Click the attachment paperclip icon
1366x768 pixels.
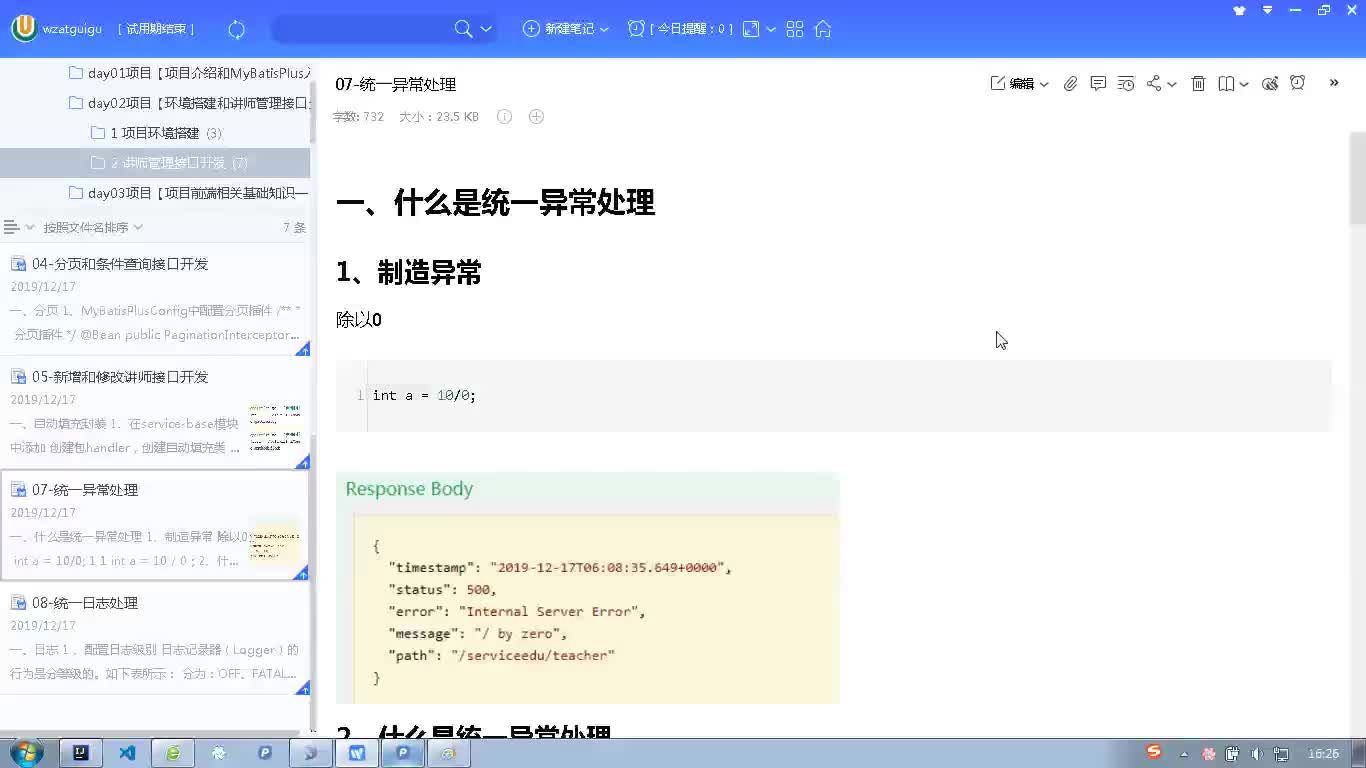point(1070,84)
